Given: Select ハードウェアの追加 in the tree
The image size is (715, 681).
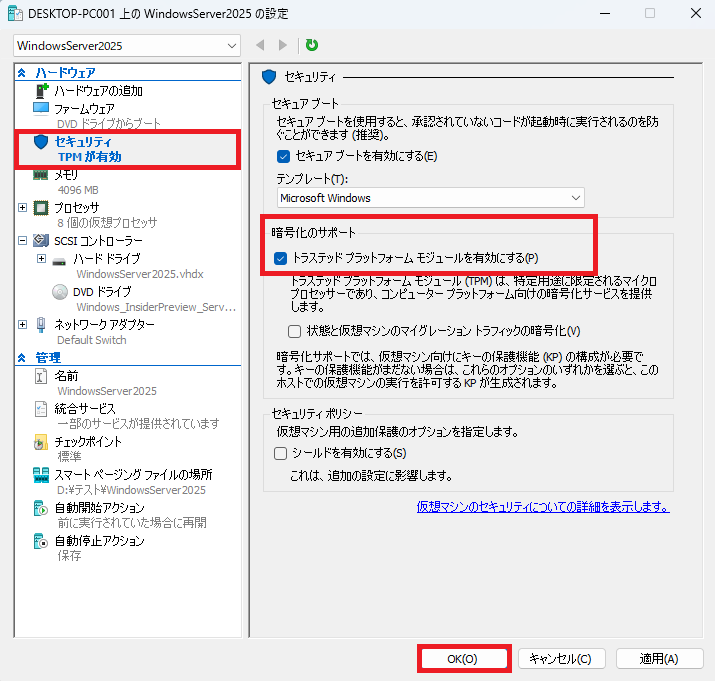Looking at the screenshot, I should [x=98, y=91].
